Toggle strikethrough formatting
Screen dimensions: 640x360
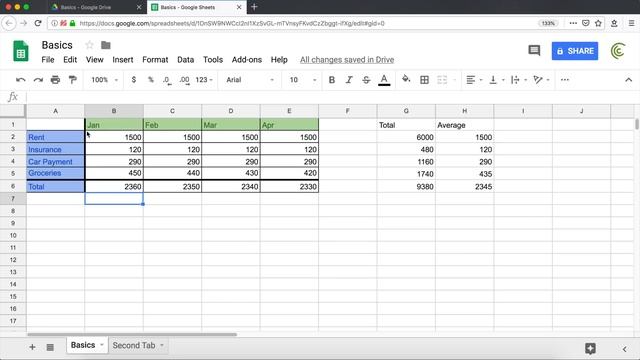click(366, 80)
